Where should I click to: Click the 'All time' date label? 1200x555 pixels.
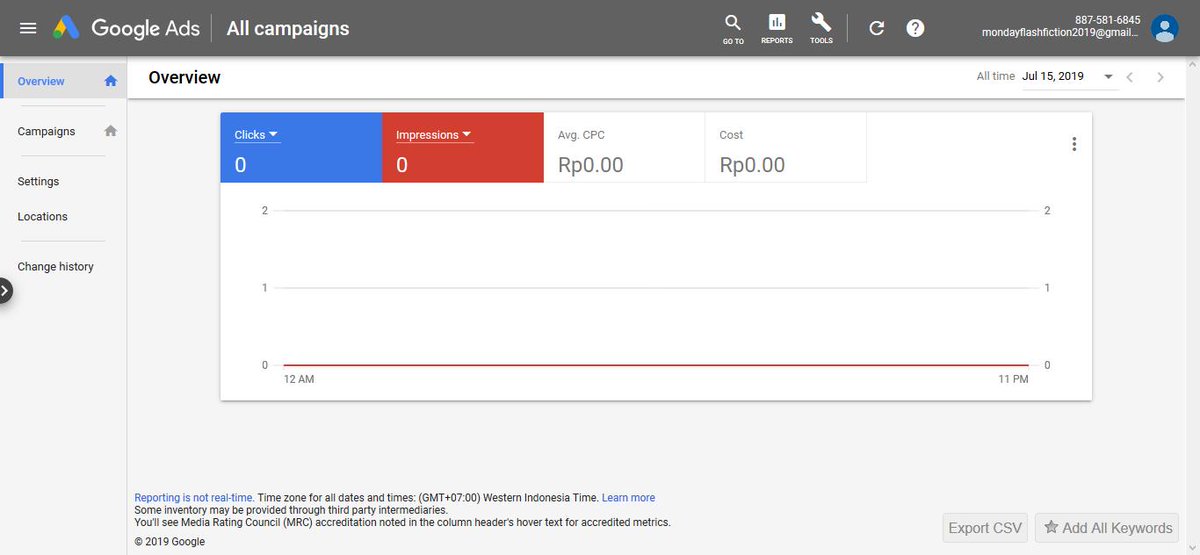coord(996,76)
